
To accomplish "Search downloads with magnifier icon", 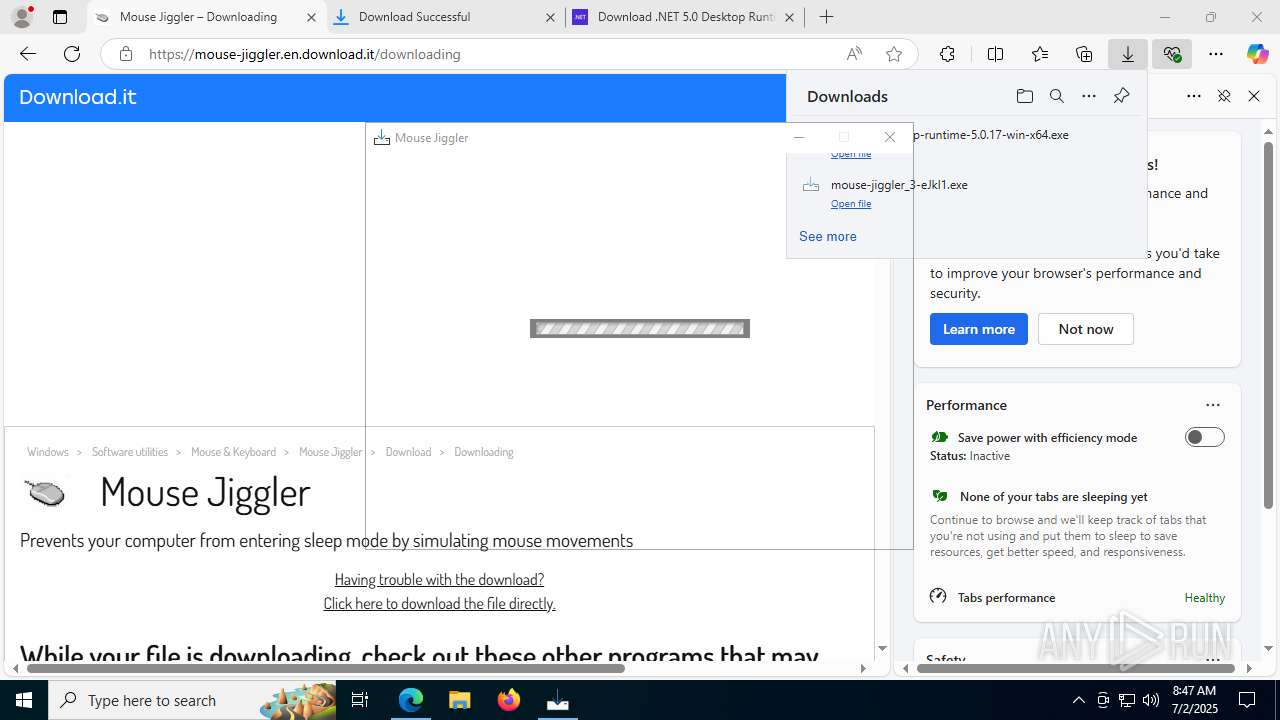I will tap(1056, 96).
